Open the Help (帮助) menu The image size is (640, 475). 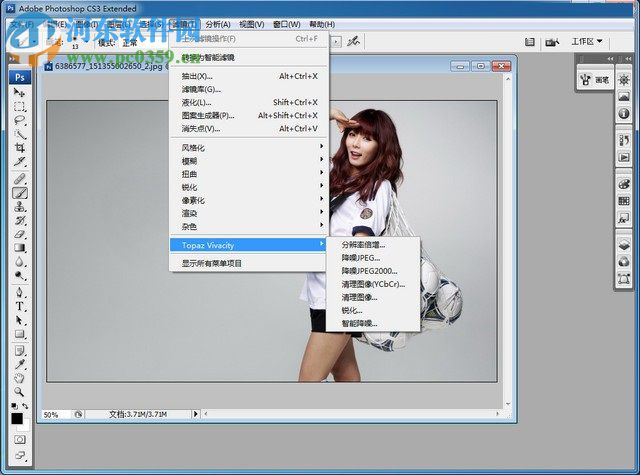tap(322, 24)
